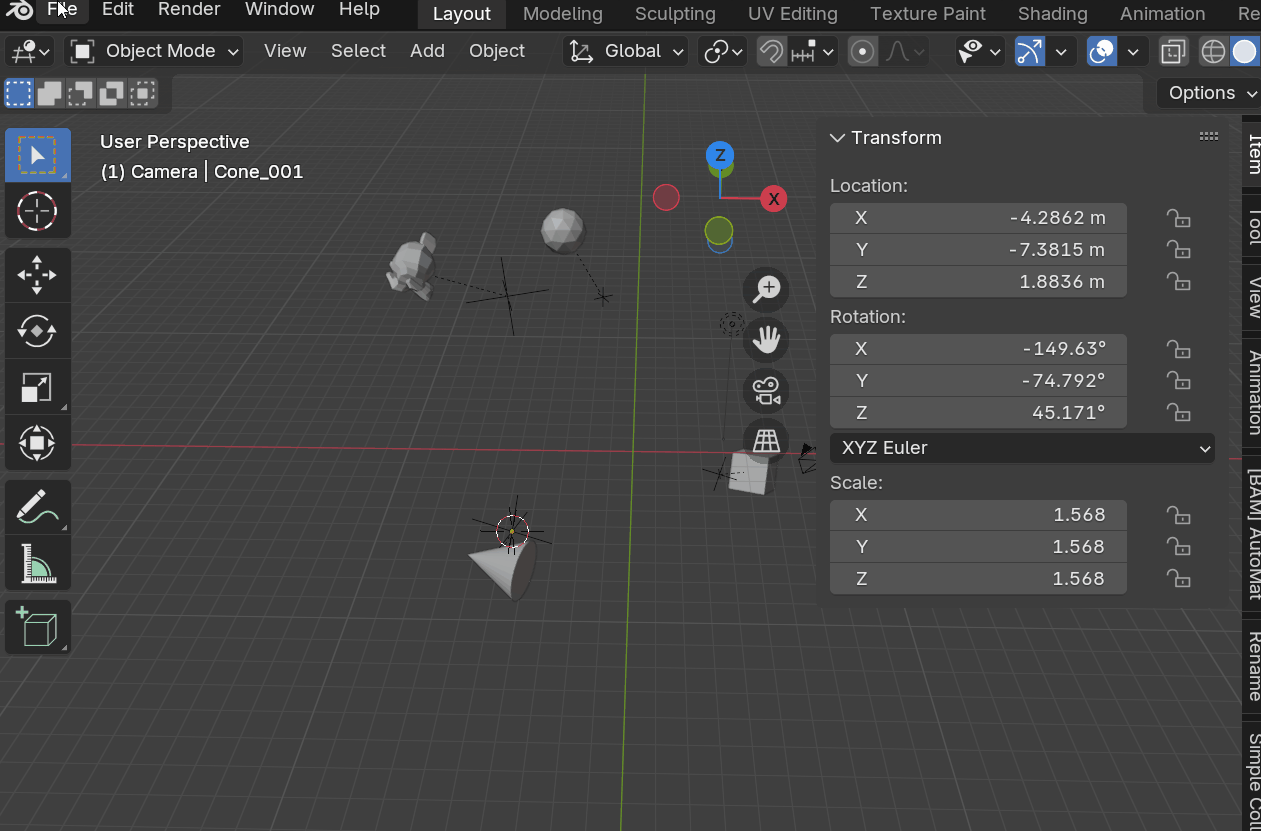Select the Select Box tool

pos(38,155)
